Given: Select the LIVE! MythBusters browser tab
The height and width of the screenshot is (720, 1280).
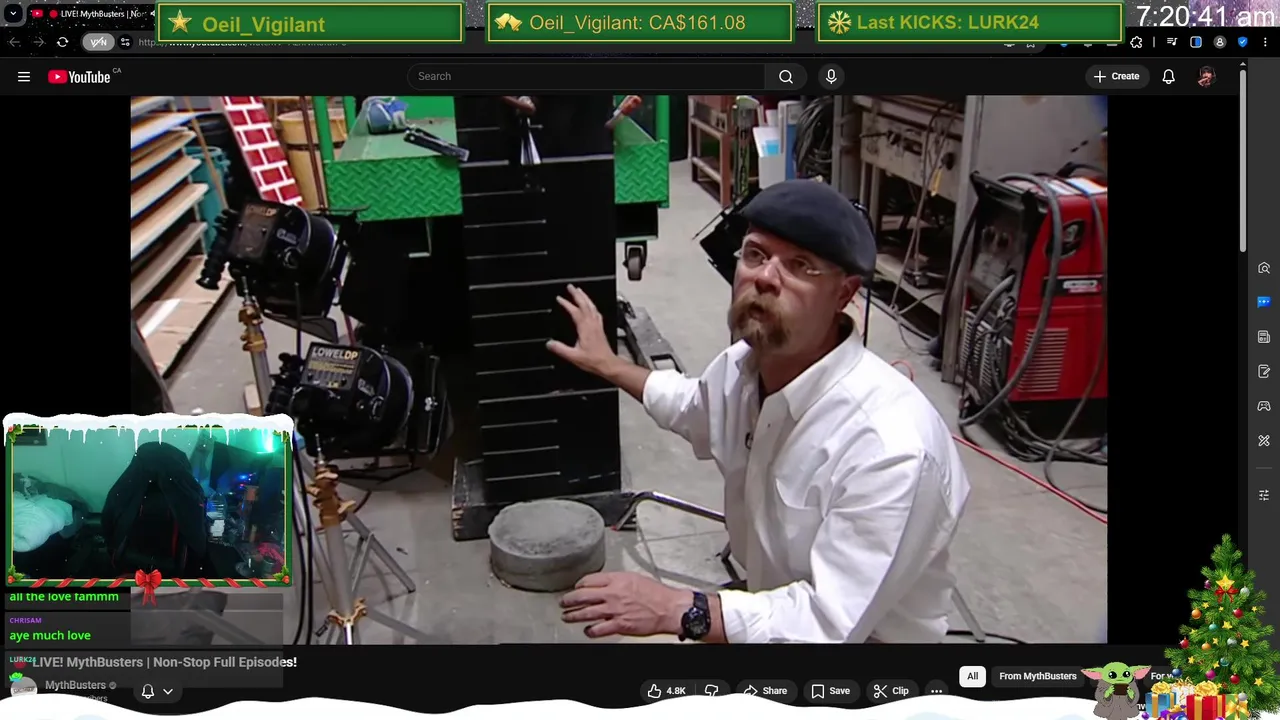Looking at the screenshot, I should click(x=89, y=14).
